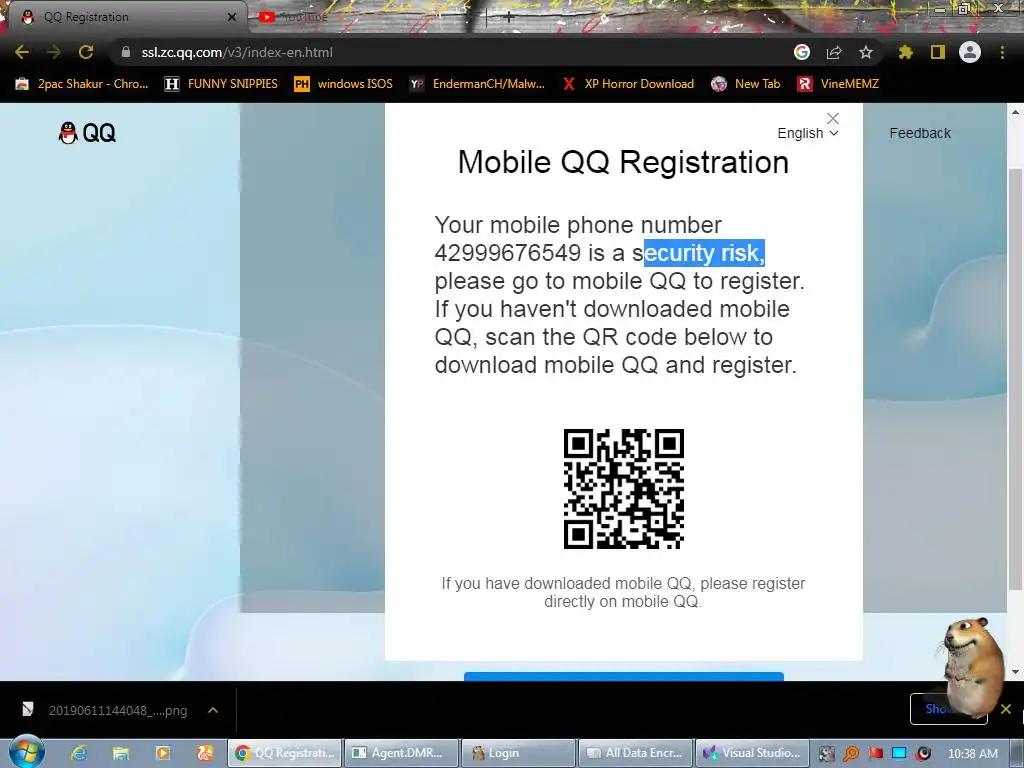Open a new tab with plus button
The height and width of the screenshot is (768, 1024).
coord(509,17)
